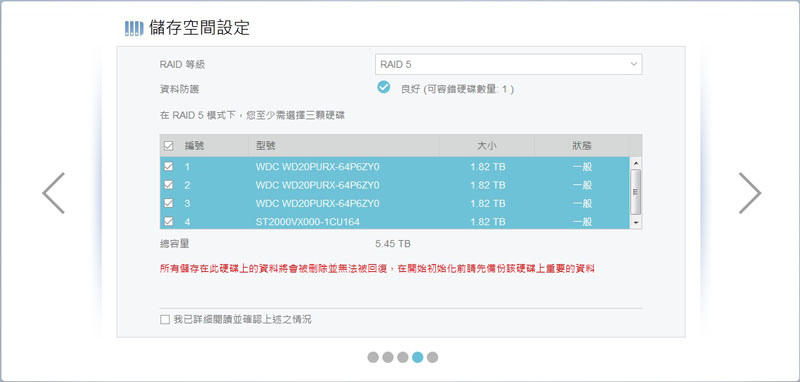Screen dimensions: 800x382
Task: Click the 編號 column header
Action: tap(194, 146)
